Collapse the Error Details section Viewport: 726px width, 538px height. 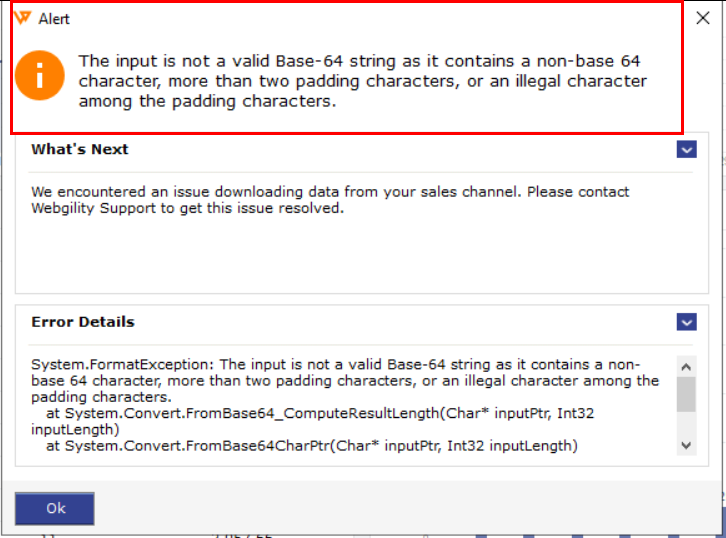click(686, 322)
